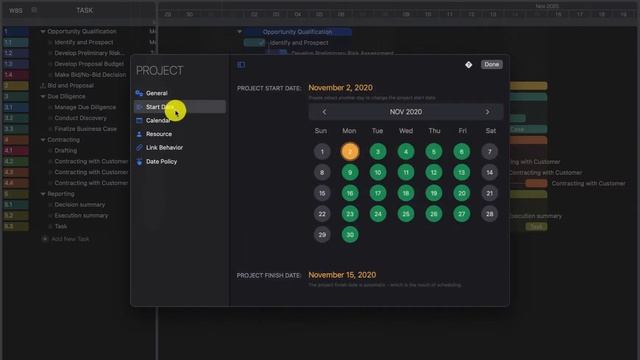
Task: Click the Date Policy shield icon
Action: point(139,162)
